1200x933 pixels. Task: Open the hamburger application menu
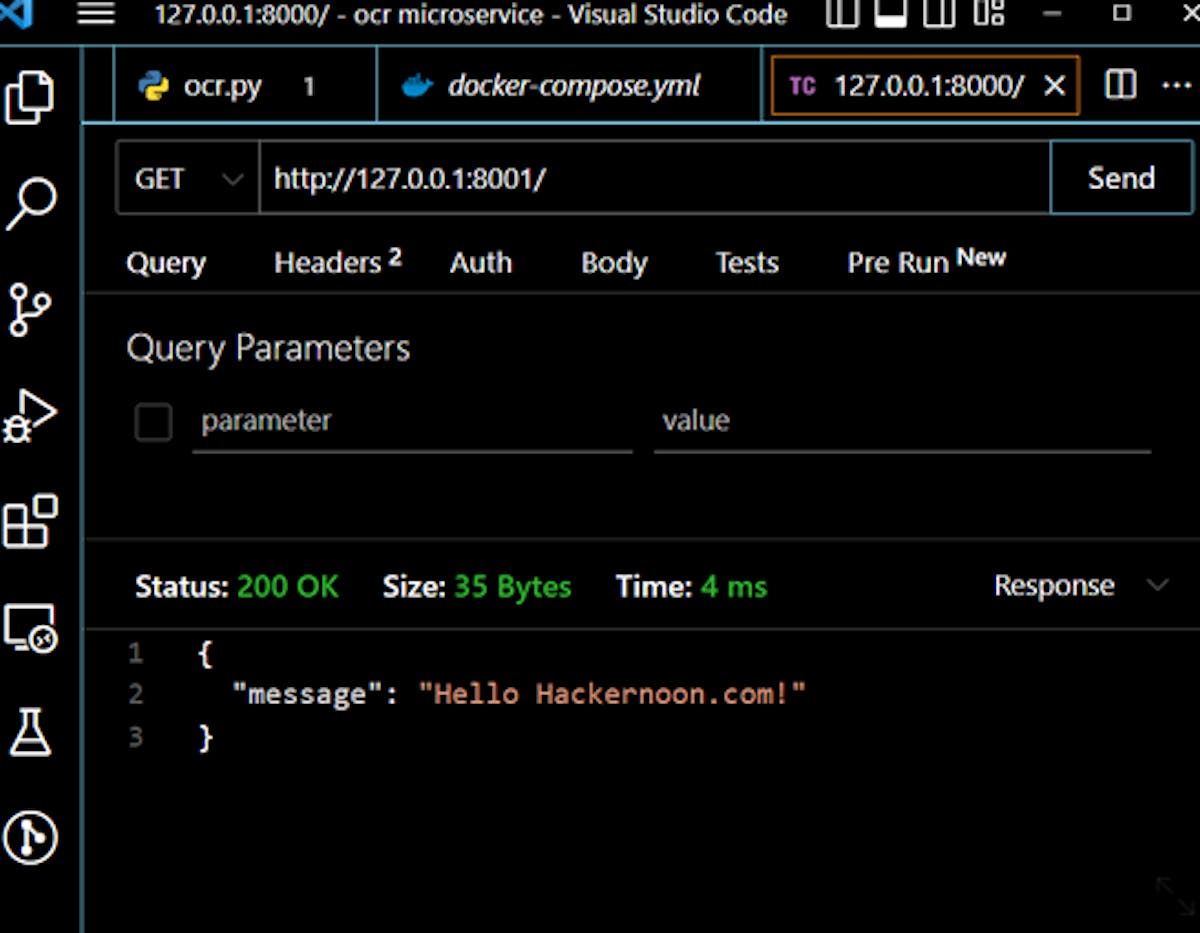(96, 14)
